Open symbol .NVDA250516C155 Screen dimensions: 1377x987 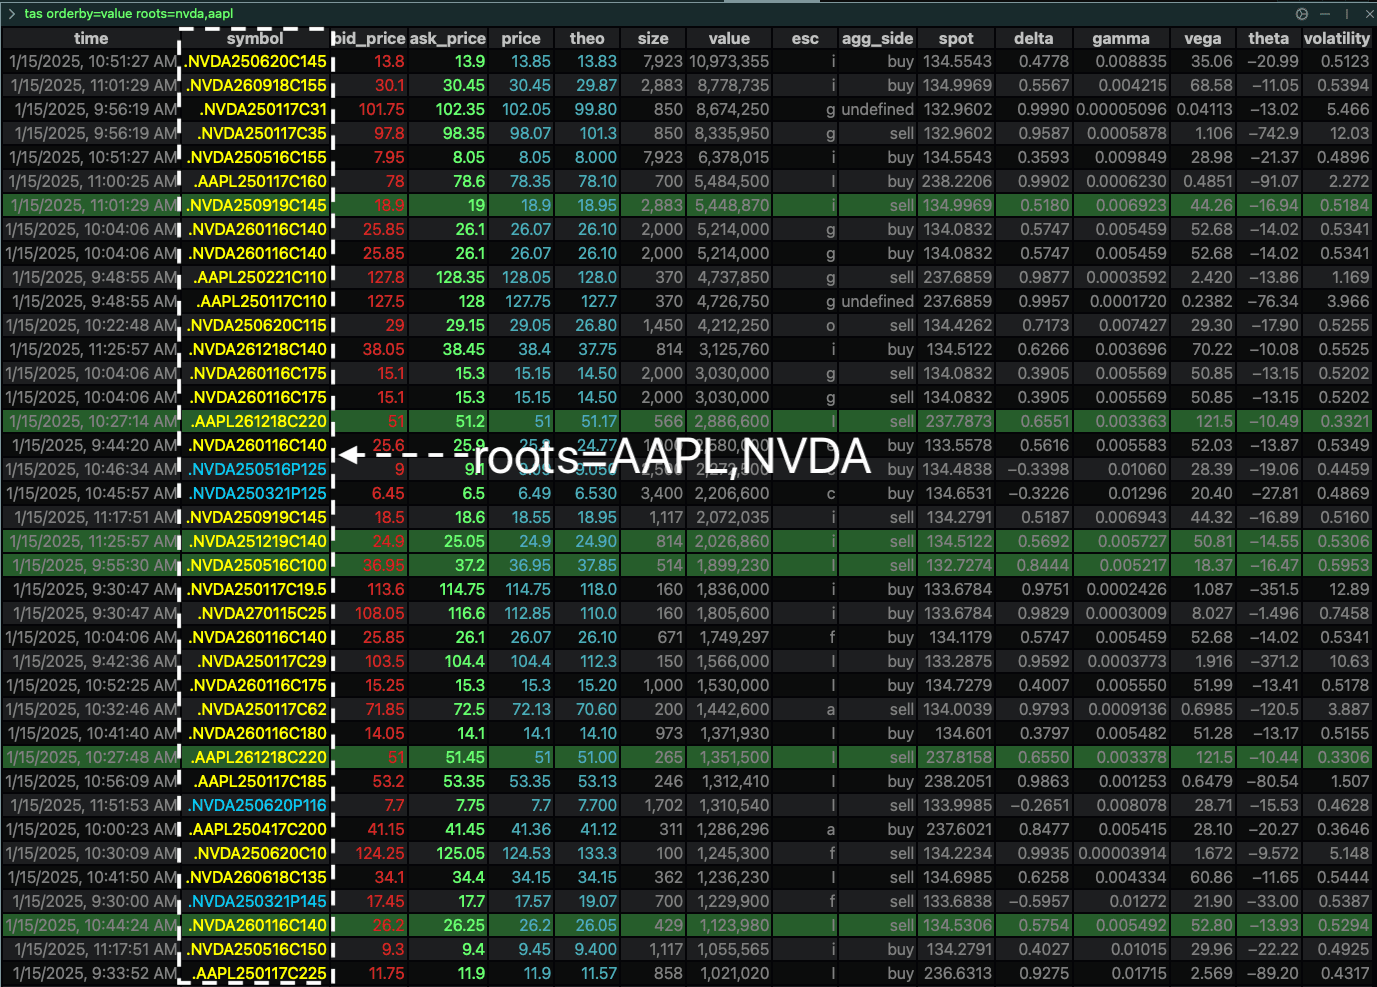[x=256, y=157]
